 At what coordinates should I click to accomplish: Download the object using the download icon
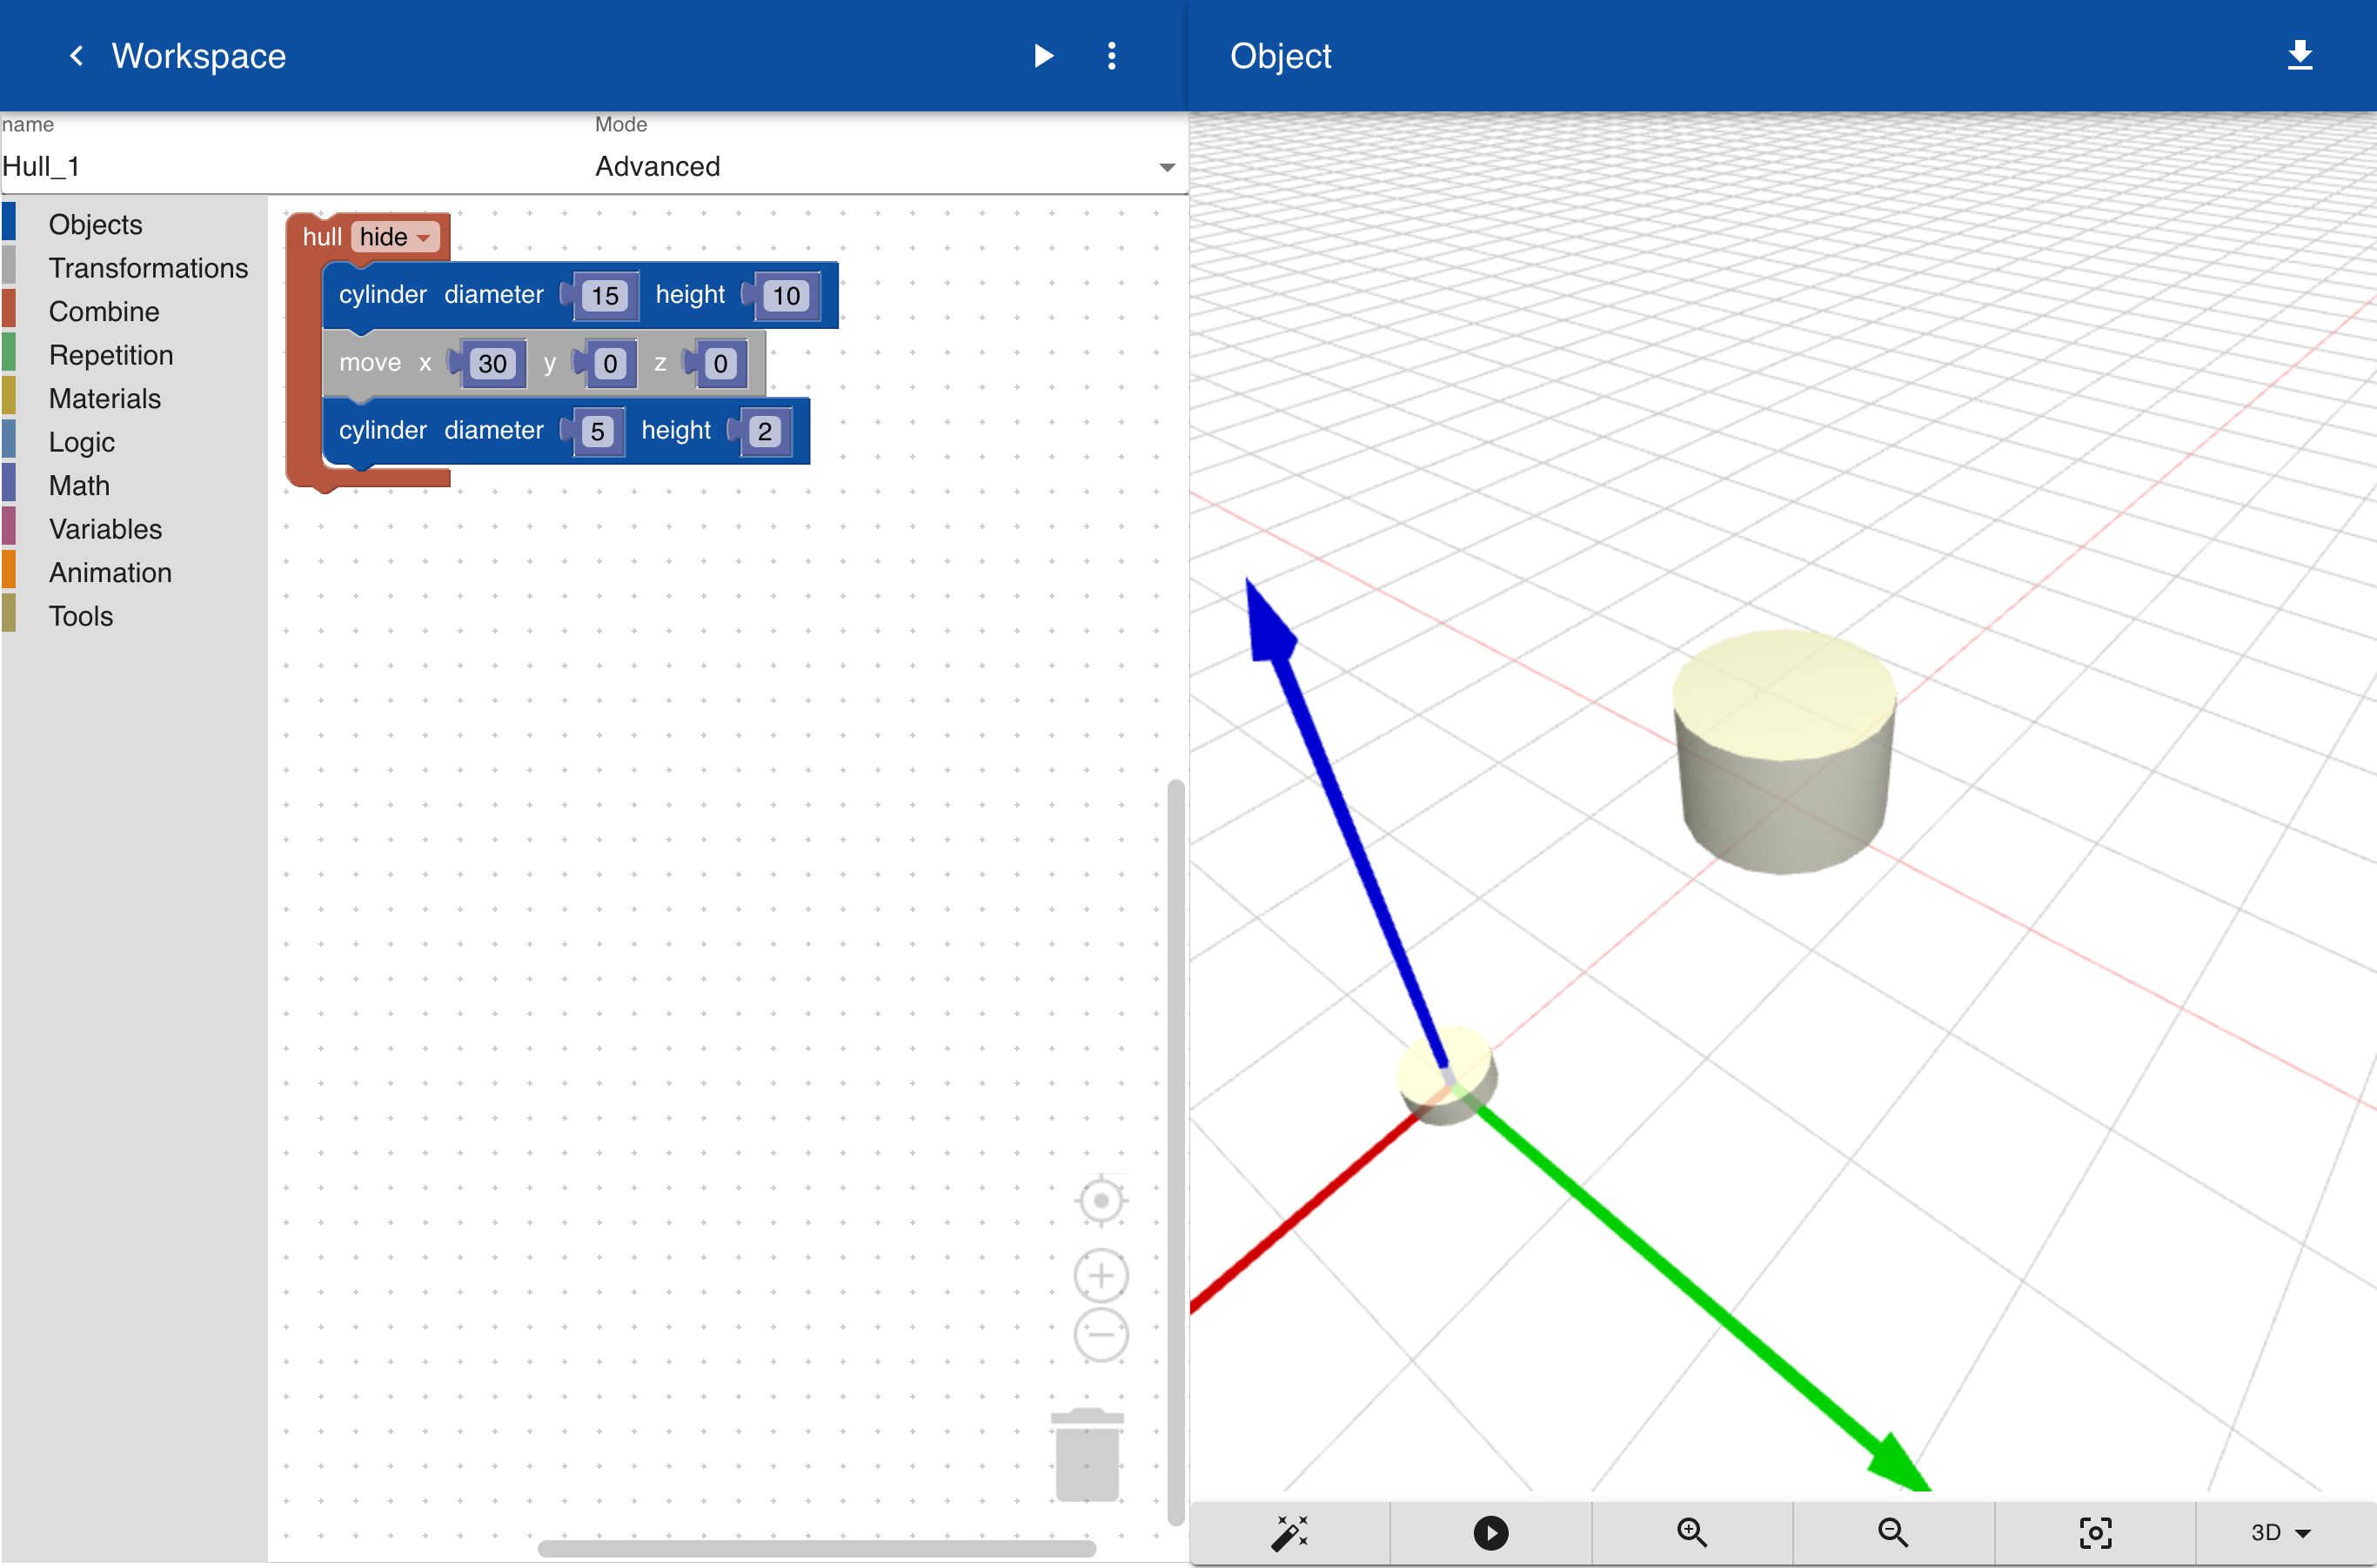point(2300,56)
